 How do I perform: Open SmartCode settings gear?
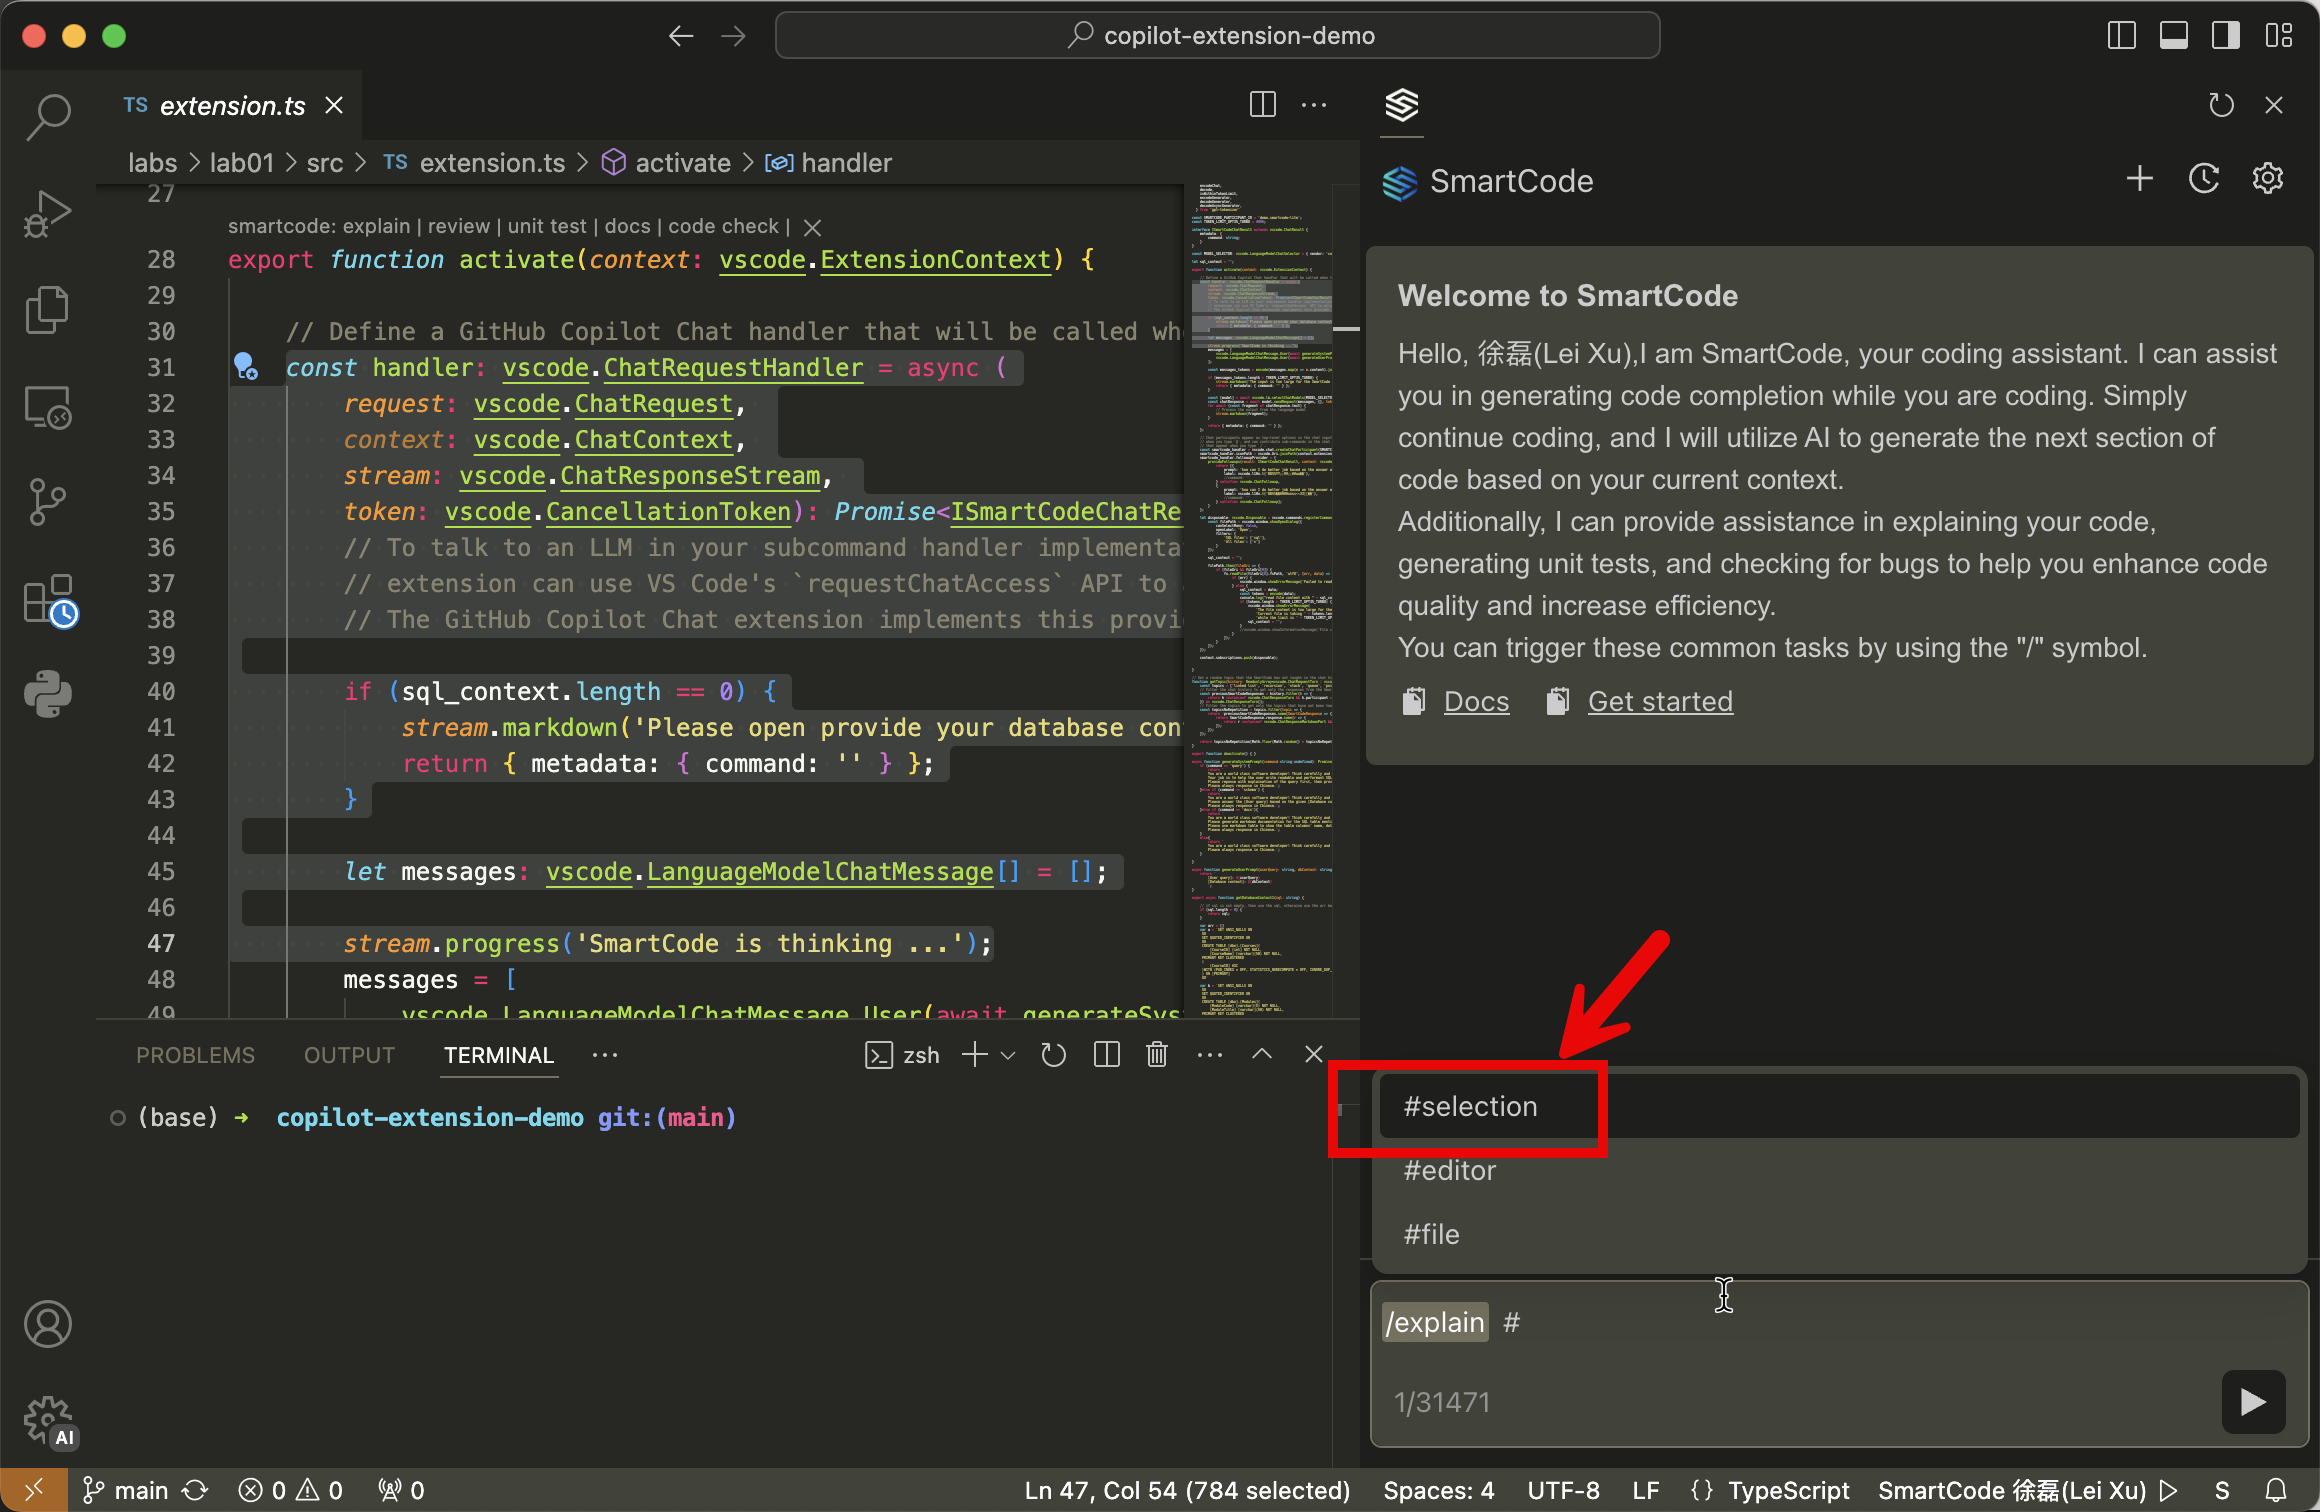[x=2267, y=179]
